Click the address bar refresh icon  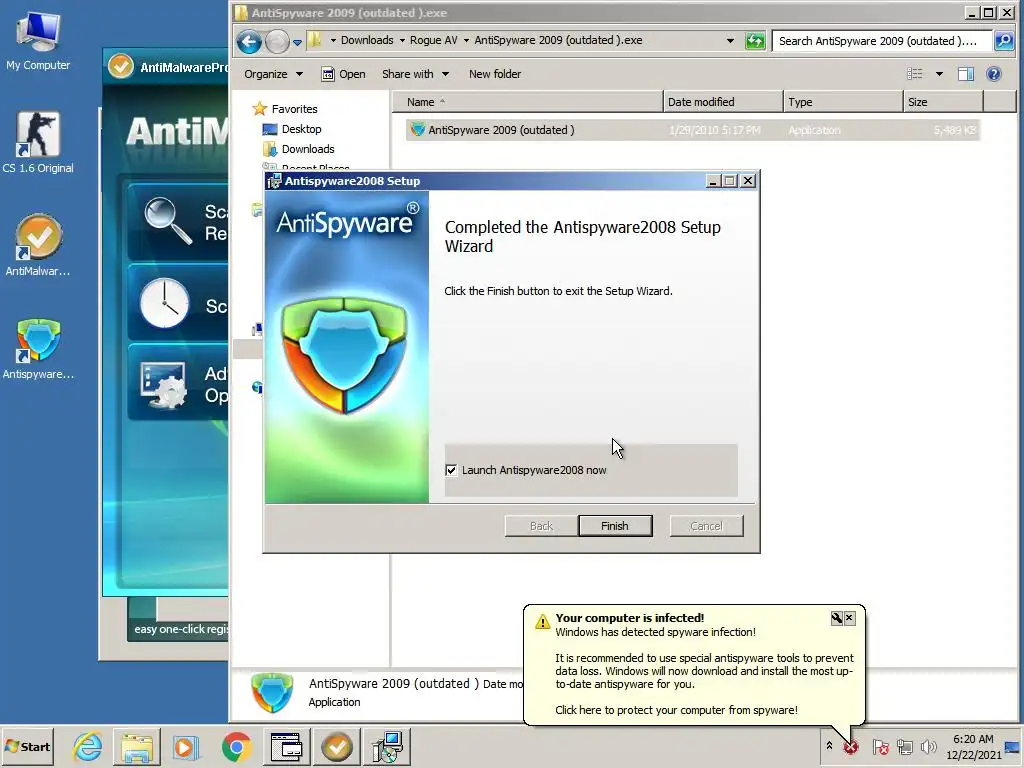[x=756, y=41]
